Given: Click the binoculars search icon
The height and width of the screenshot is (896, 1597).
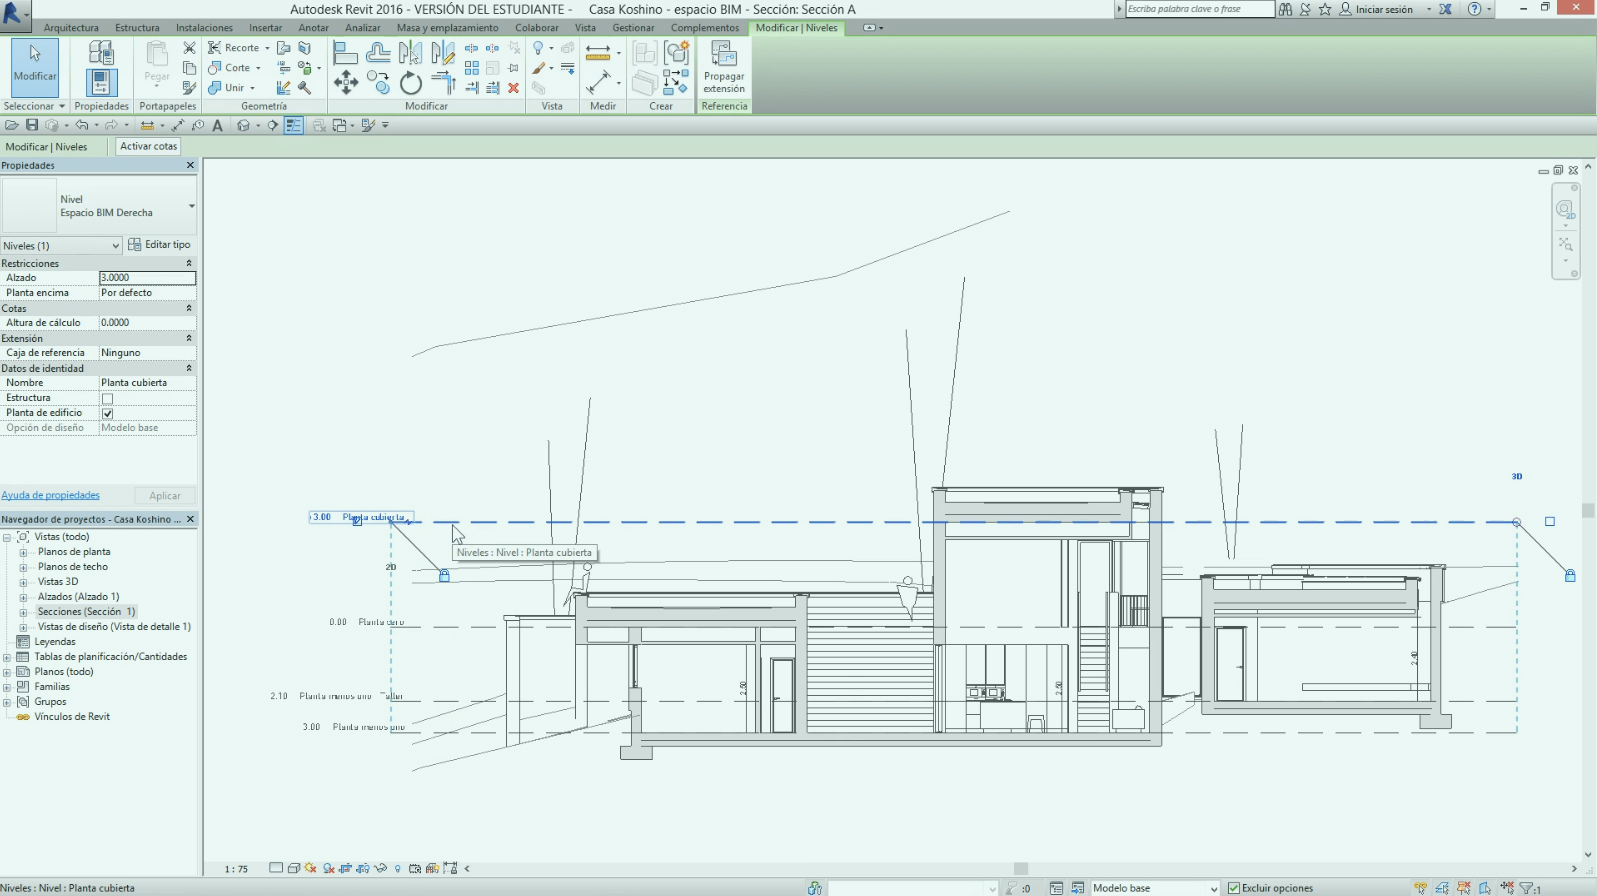Looking at the screenshot, I should pyautogui.click(x=1285, y=9).
